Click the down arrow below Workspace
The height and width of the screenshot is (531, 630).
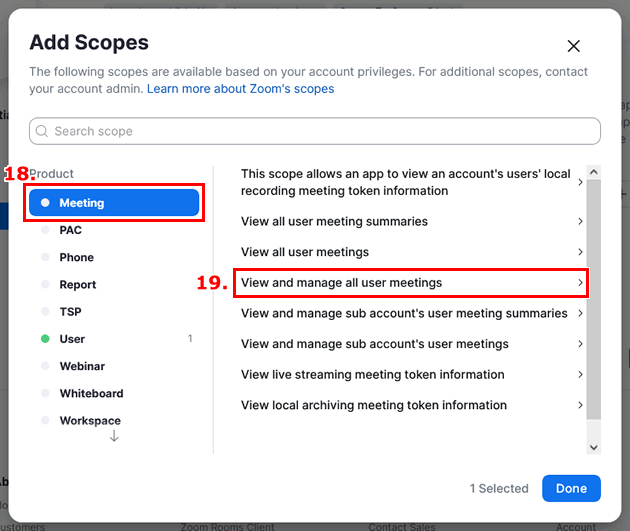[114, 436]
